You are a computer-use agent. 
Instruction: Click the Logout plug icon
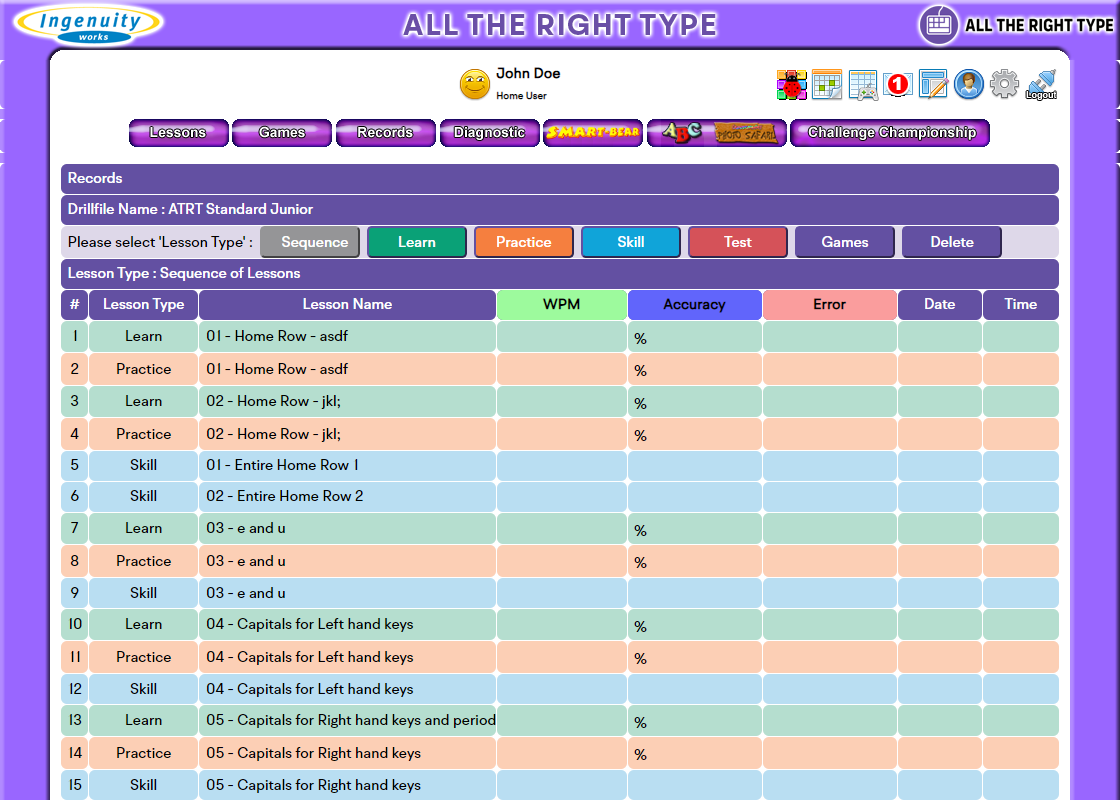click(1041, 85)
